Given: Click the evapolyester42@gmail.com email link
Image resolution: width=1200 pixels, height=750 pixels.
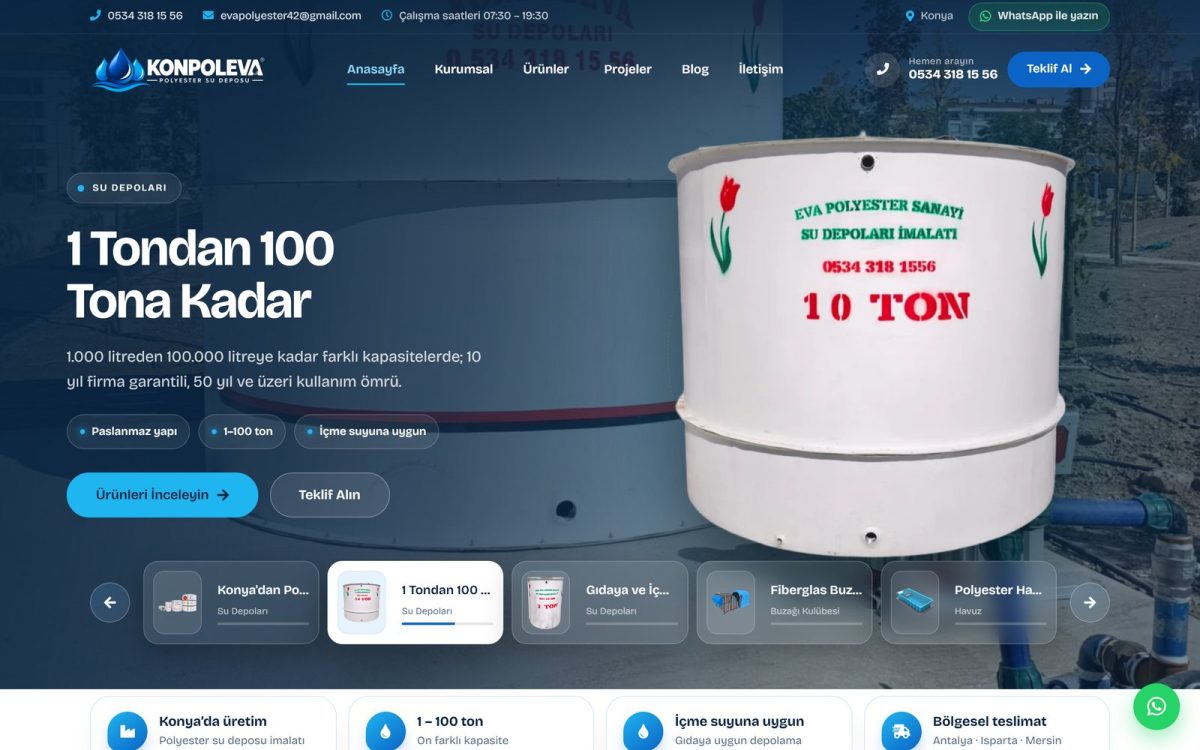Looking at the screenshot, I should 291,16.
